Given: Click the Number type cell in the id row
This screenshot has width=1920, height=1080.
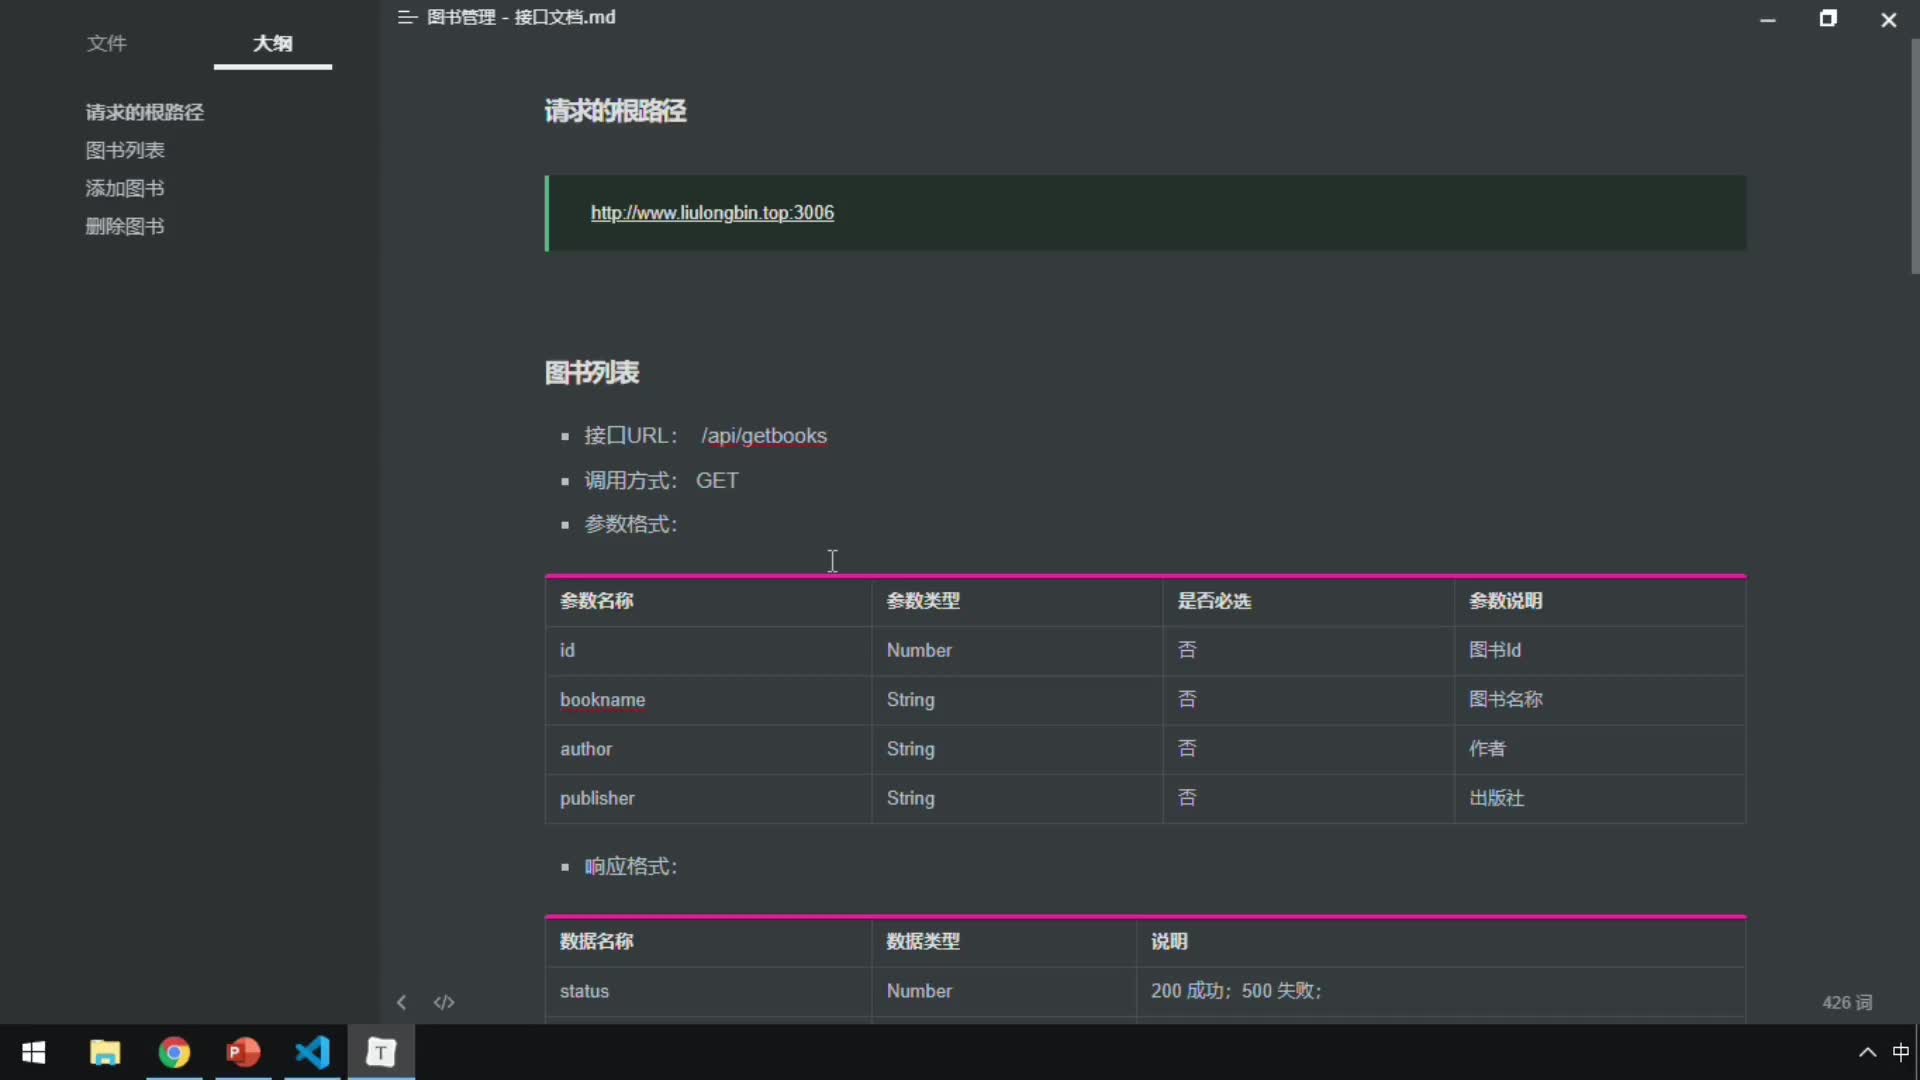Looking at the screenshot, I should [1017, 650].
